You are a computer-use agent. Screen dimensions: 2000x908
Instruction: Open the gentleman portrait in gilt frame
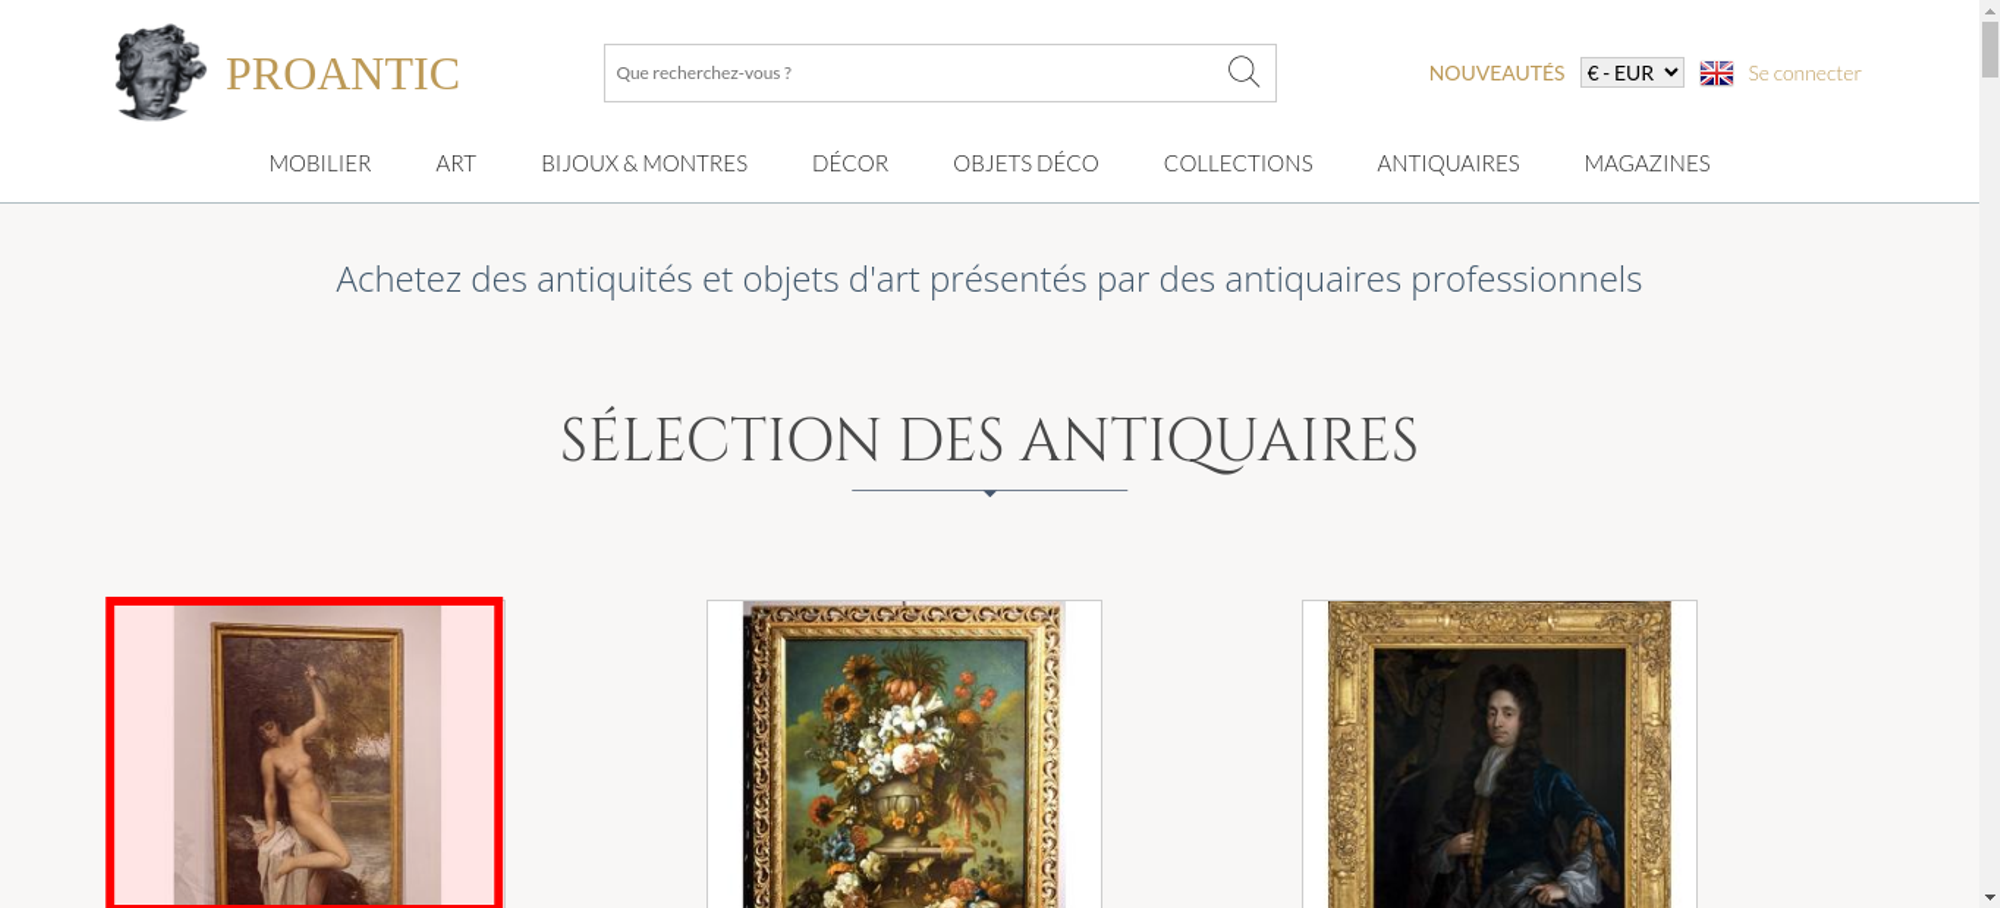pos(1499,754)
